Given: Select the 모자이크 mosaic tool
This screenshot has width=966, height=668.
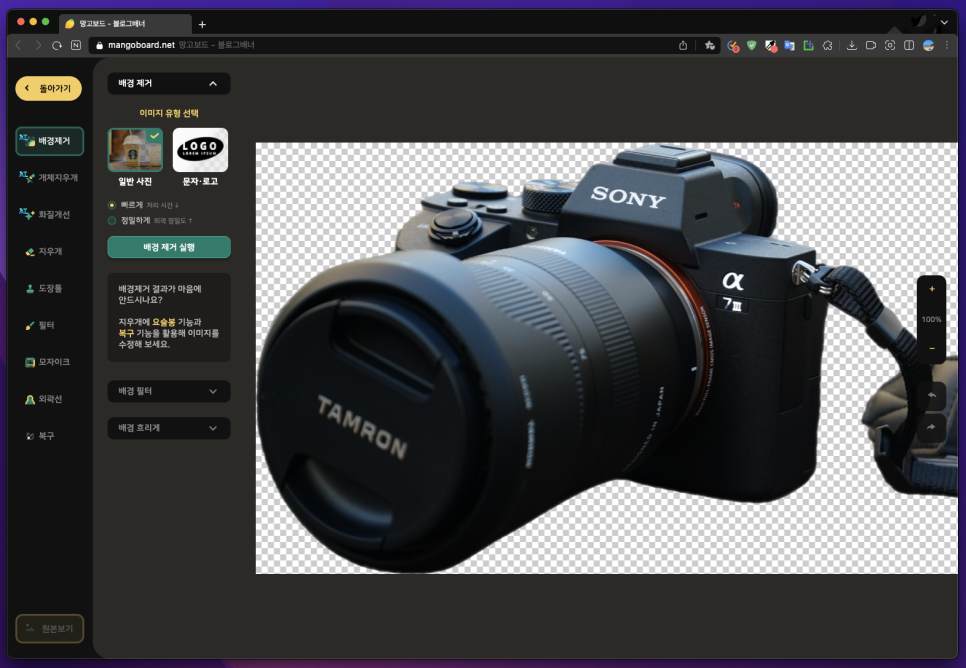Looking at the screenshot, I should (x=49, y=362).
